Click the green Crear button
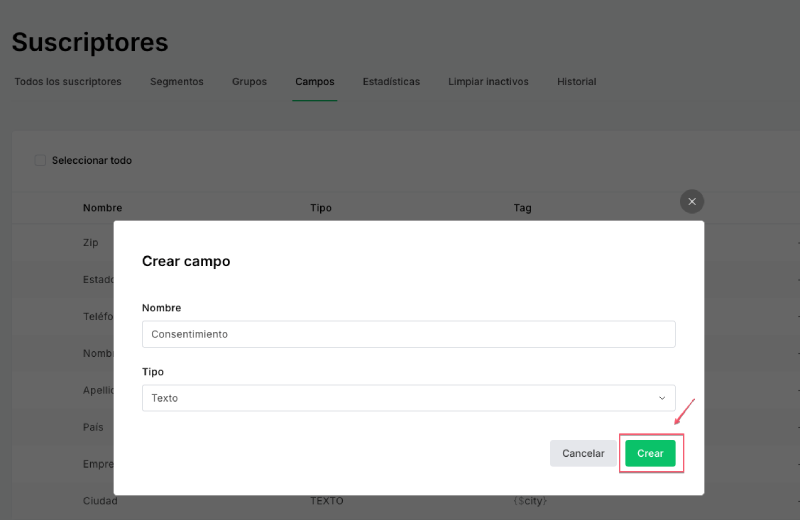The image size is (800, 520). tap(650, 453)
